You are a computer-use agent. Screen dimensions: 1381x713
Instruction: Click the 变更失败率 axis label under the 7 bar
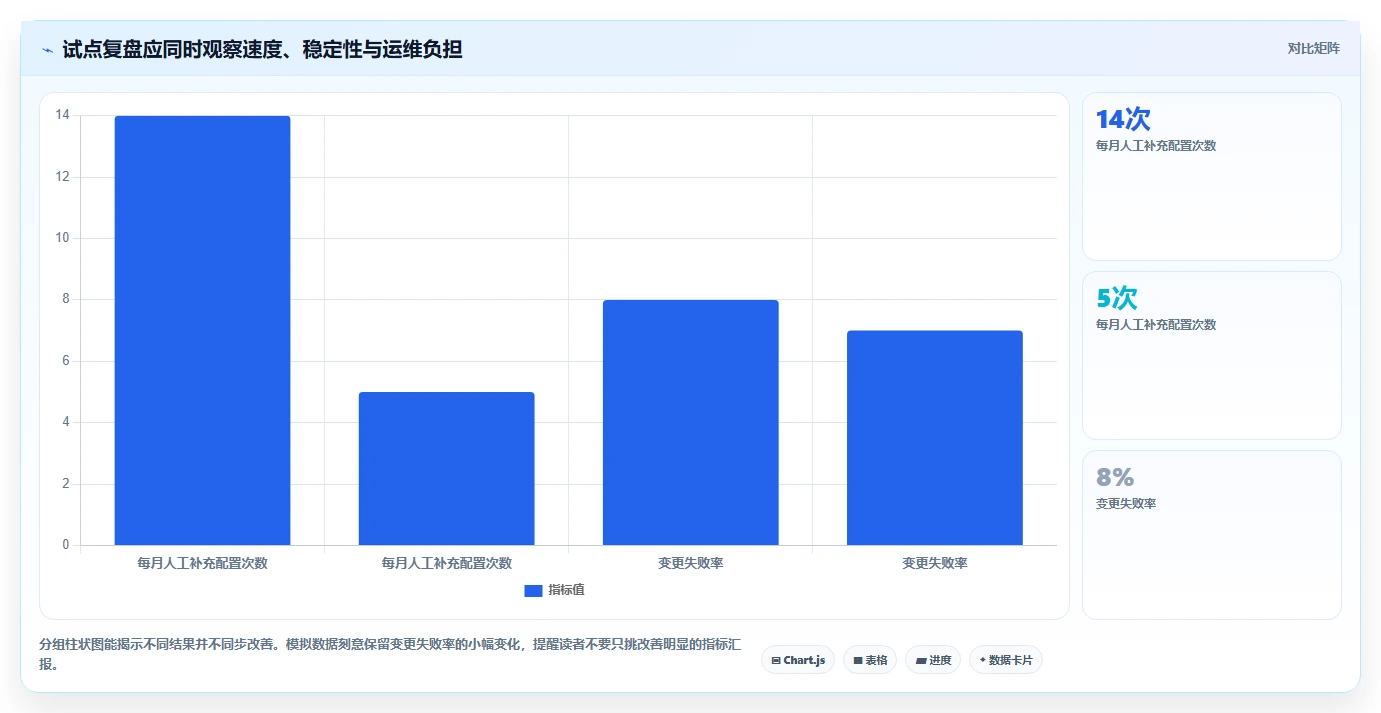[934, 563]
